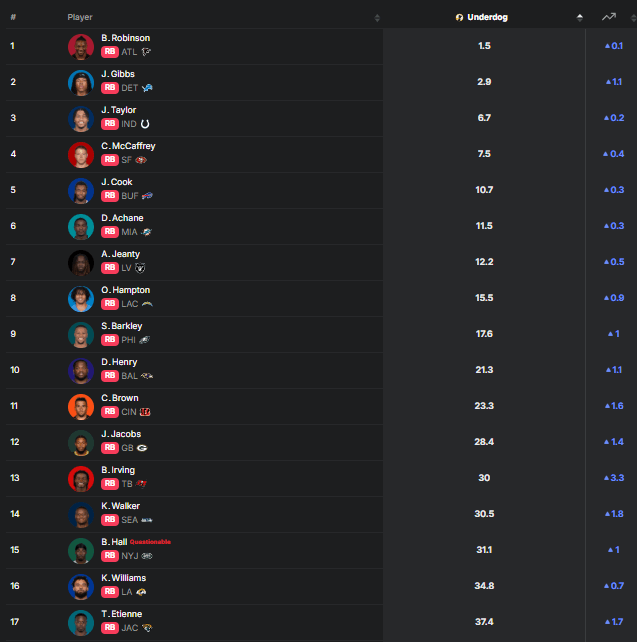The height and width of the screenshot is (642, 637).
Task: Click the RB position badge for C. McCaffrey
Action: (x=110, y=160)
